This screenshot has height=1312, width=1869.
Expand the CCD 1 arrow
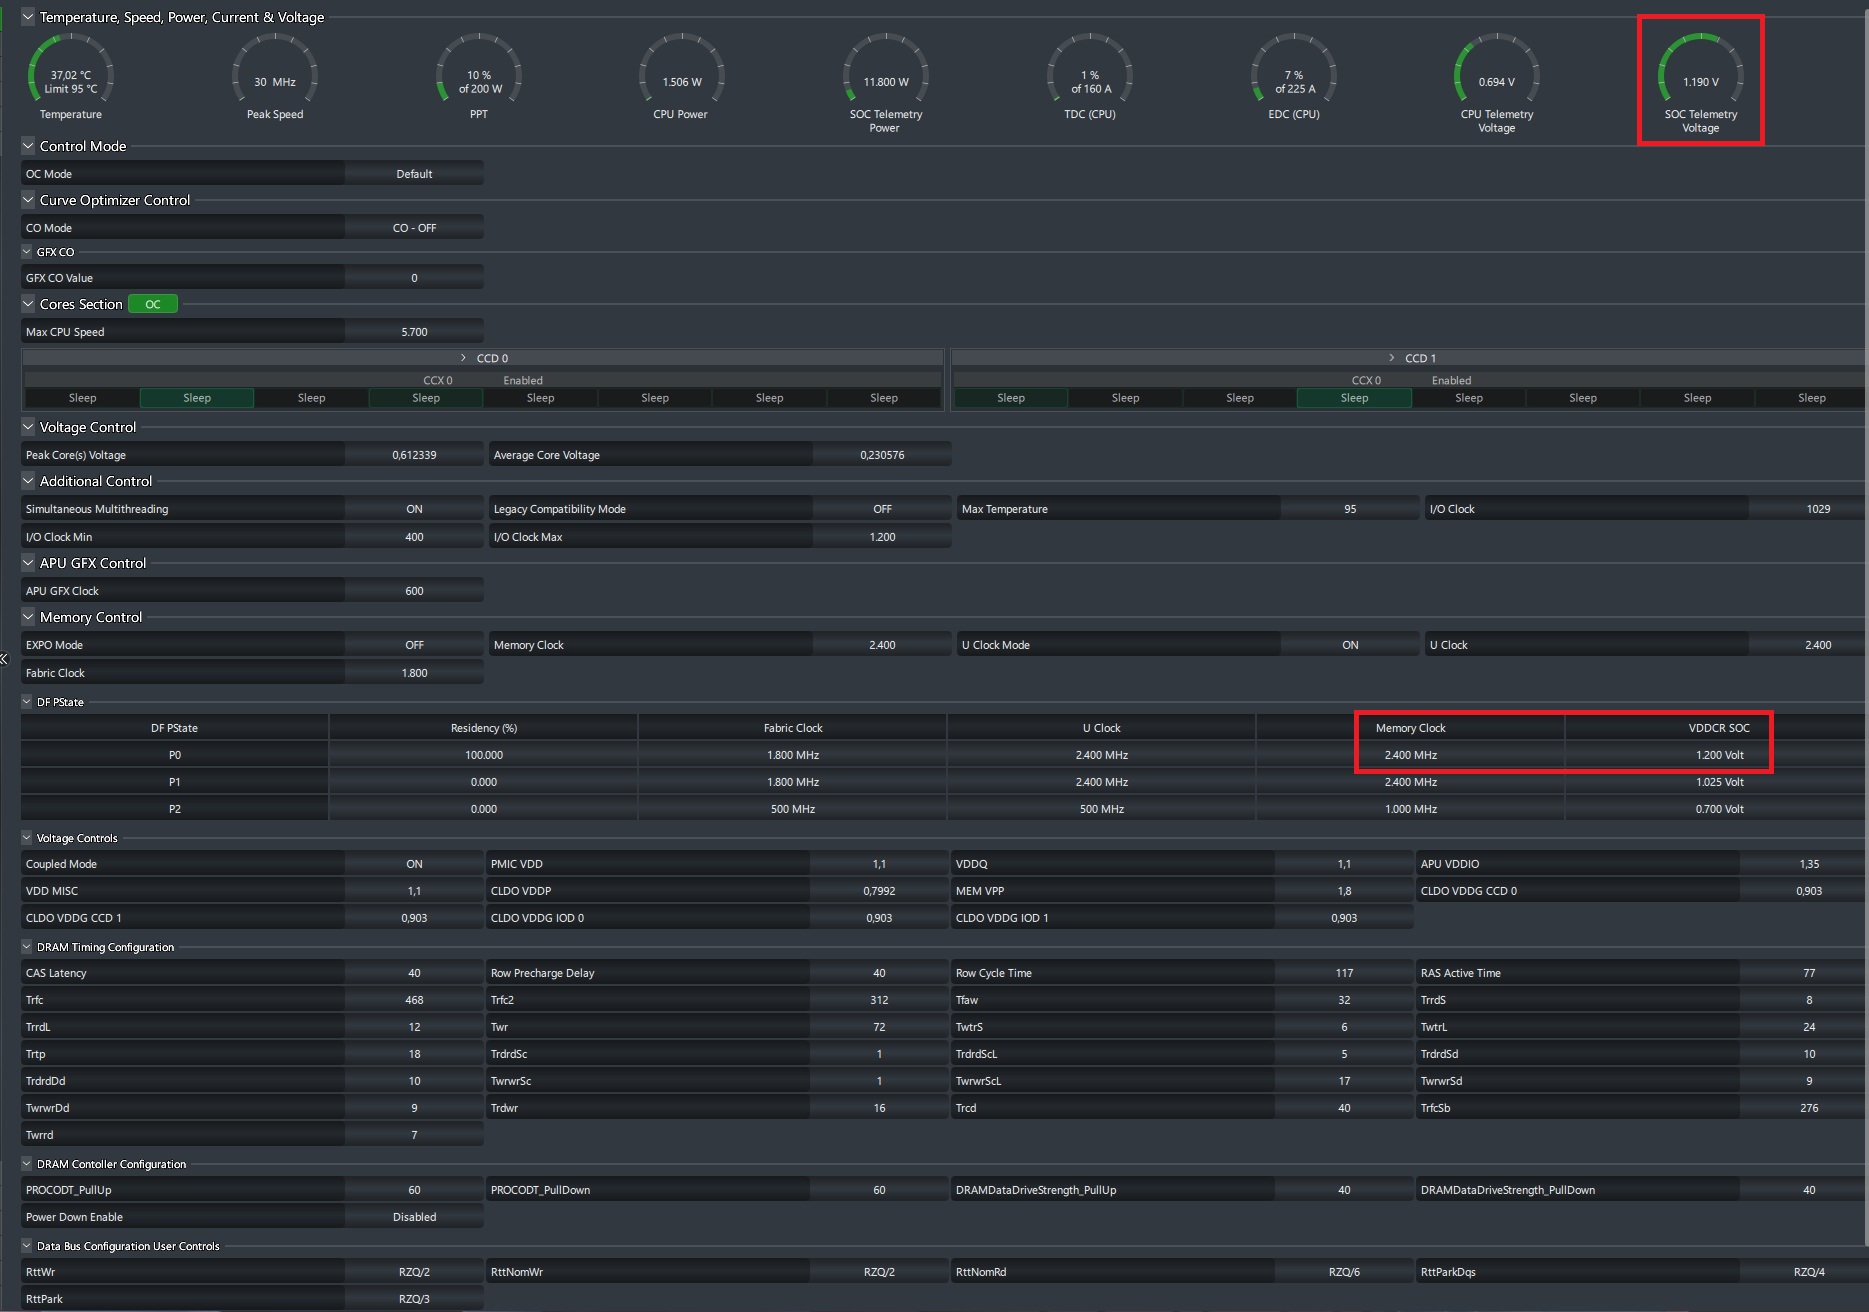coord(1392,358)
